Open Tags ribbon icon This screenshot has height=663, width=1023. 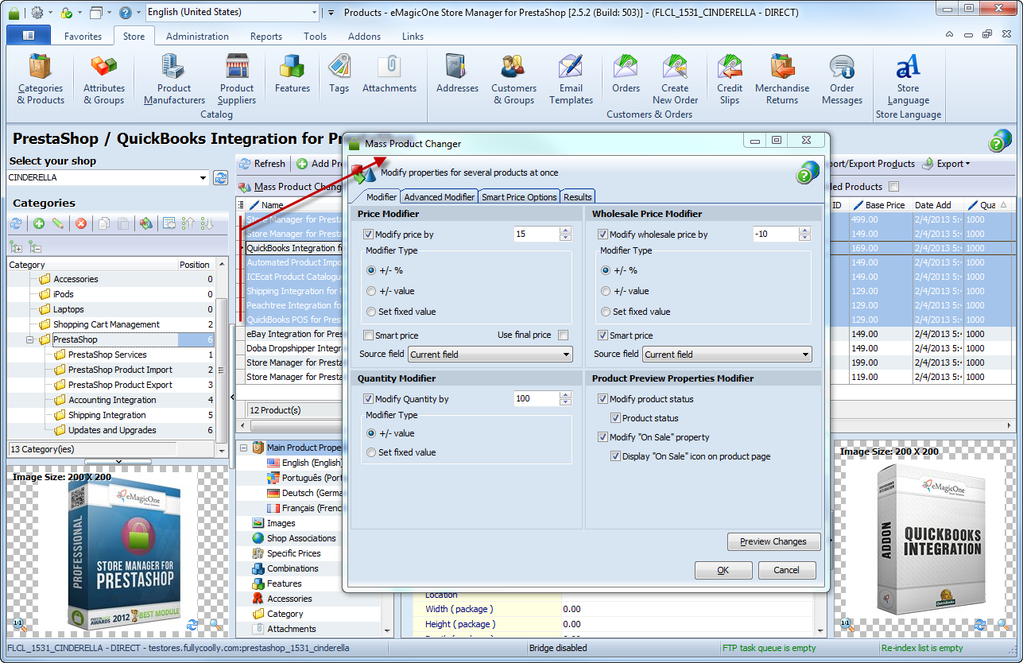click(x=339, y=74)
